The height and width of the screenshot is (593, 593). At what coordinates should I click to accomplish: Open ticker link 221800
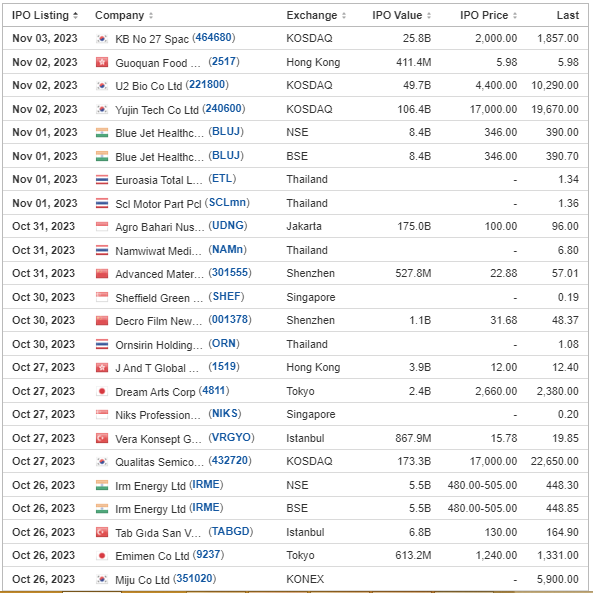tap(207, 84)
